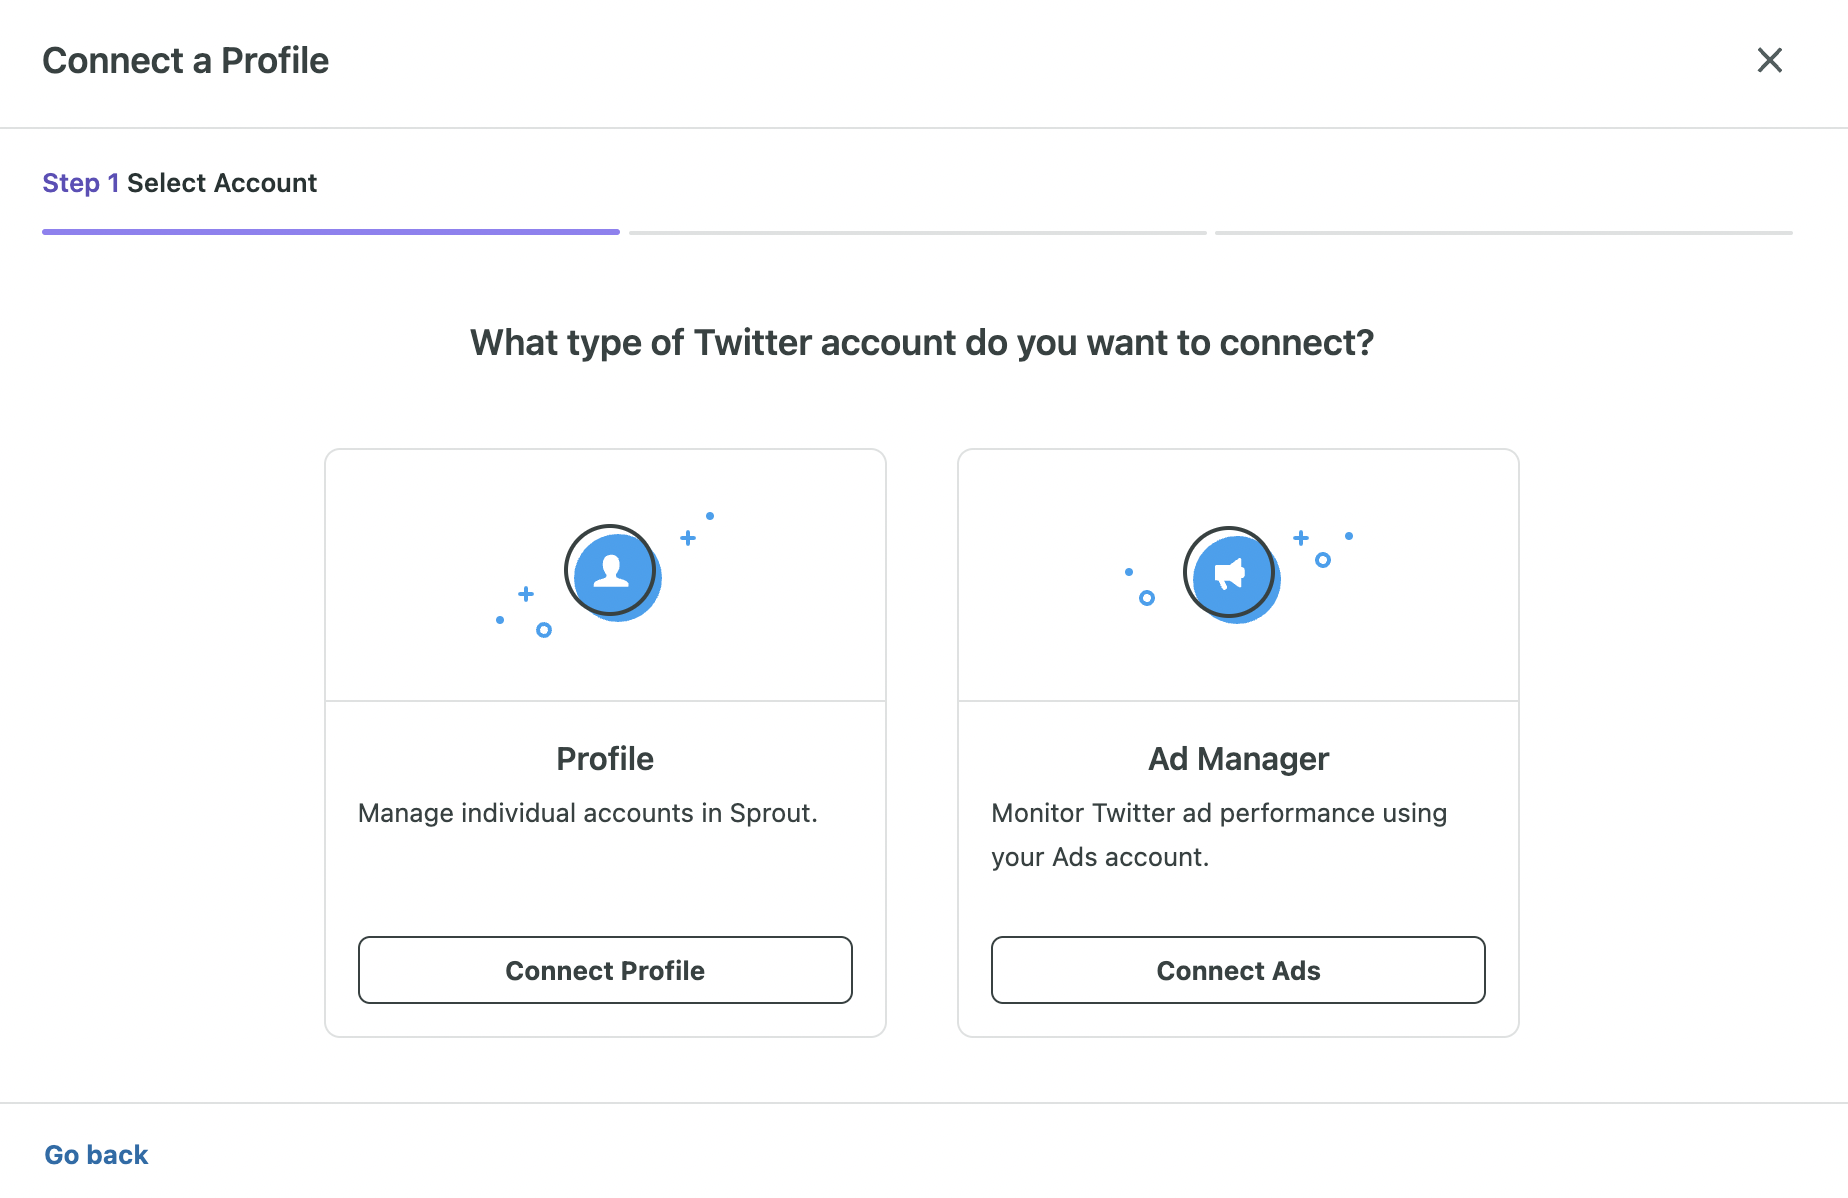
Task: Select the Profile account type card
Action: (x=605, y=742)
